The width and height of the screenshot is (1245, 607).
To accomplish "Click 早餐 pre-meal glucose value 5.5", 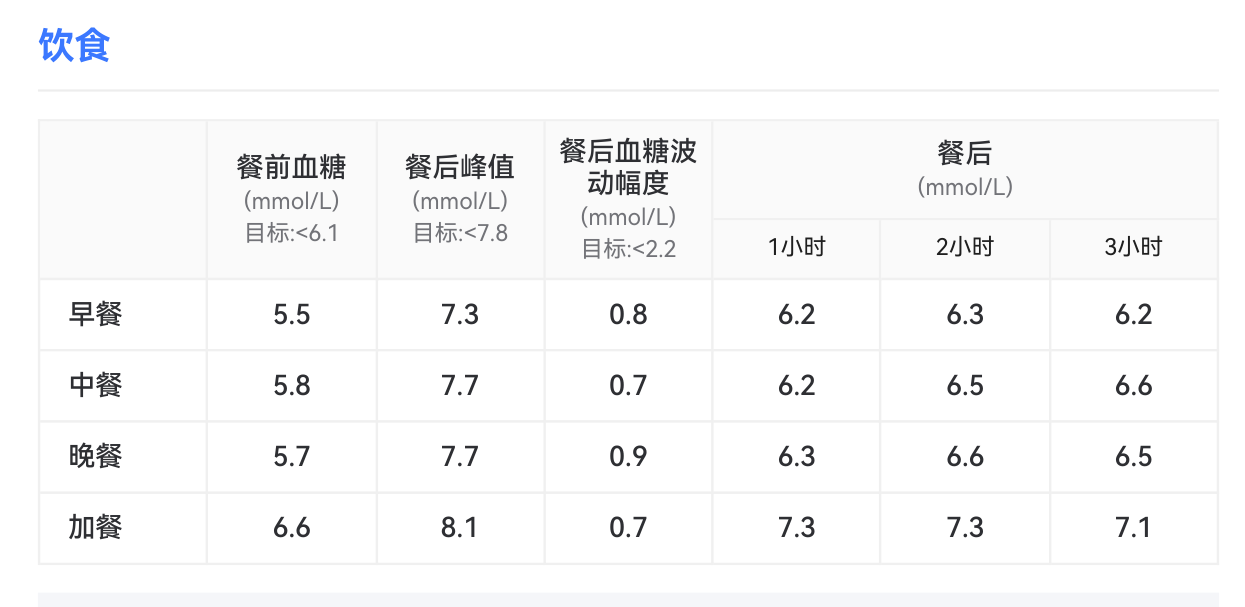I will pos(291,315).
